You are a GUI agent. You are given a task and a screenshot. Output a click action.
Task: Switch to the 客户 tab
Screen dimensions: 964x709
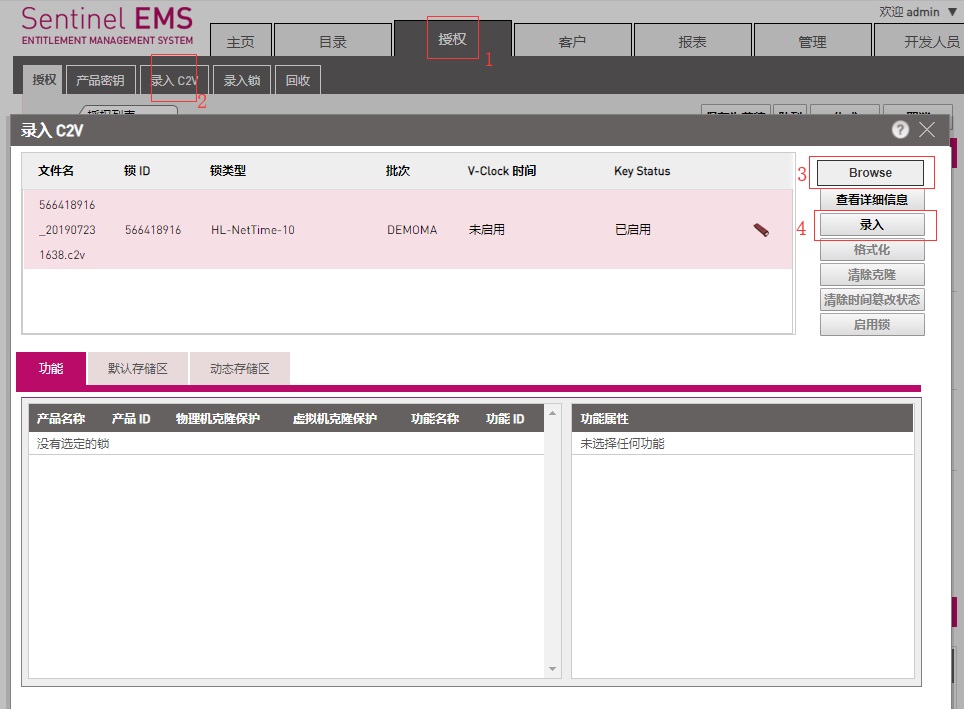(572, 42)
